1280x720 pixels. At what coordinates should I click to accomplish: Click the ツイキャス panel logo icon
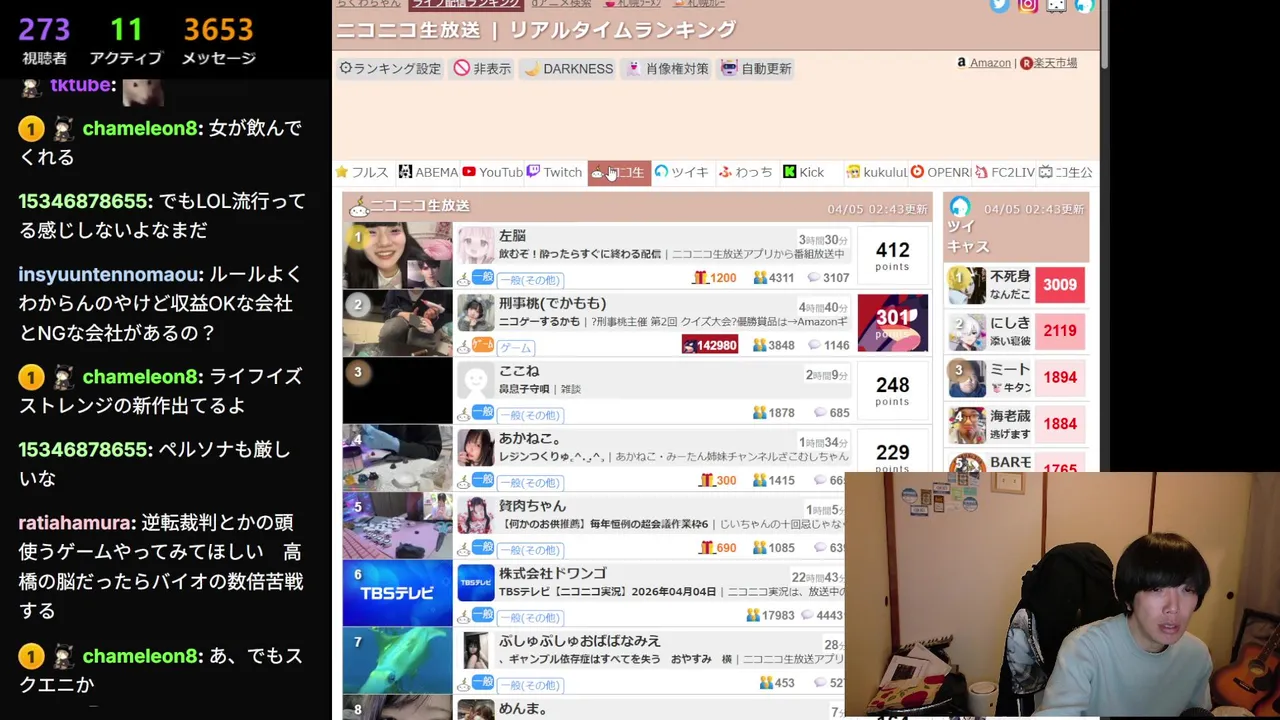(960, 207)
